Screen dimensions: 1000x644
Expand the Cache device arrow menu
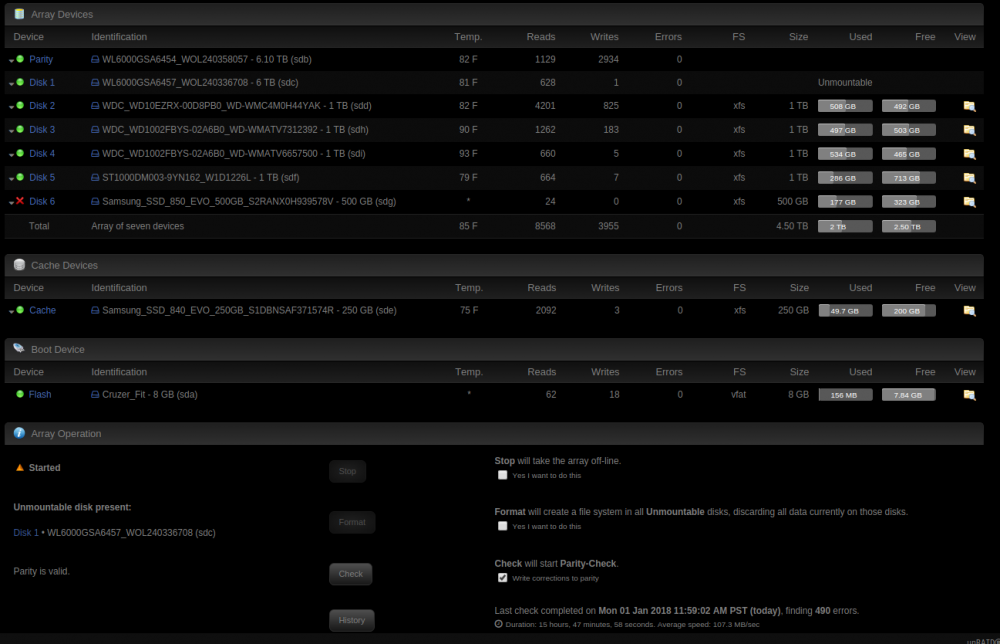11,312
